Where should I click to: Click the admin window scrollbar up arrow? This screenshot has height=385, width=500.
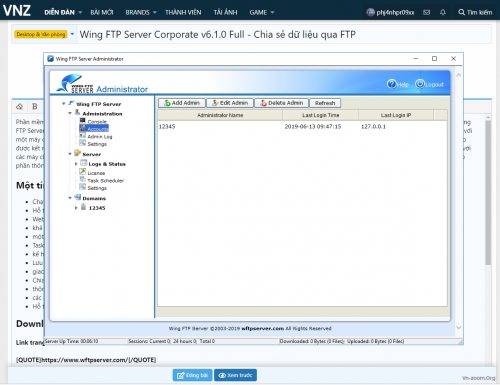[x=459, y=75]
